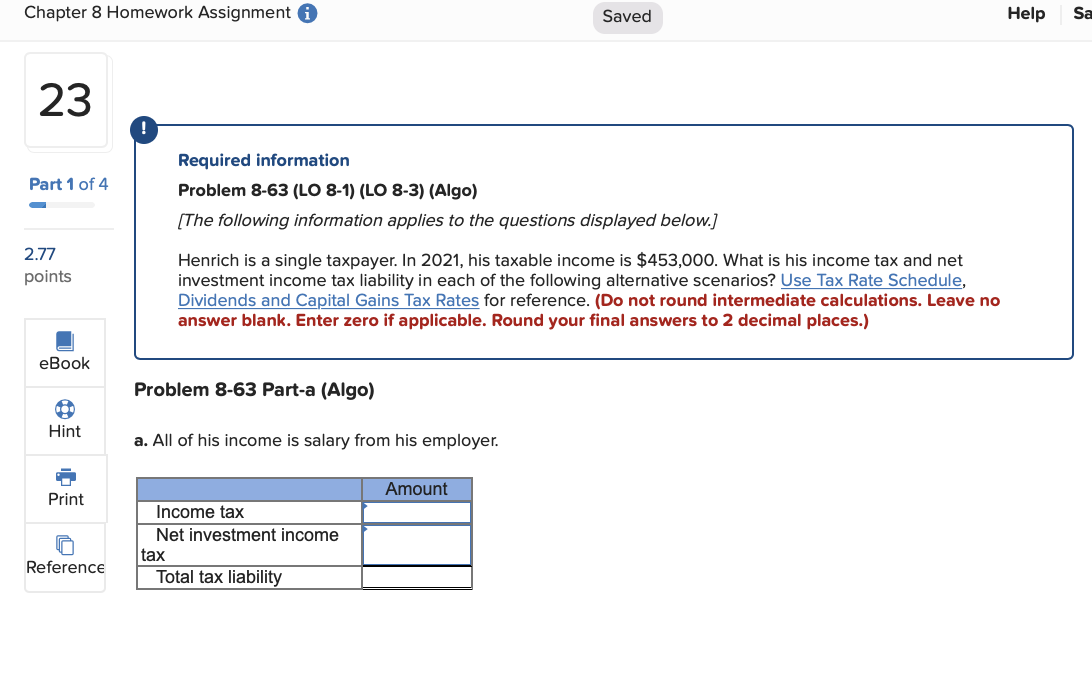Click the Problem 8-63 Part-a heading
Viewport: 1092px width, 674px height.
click(x=252, y=389)
